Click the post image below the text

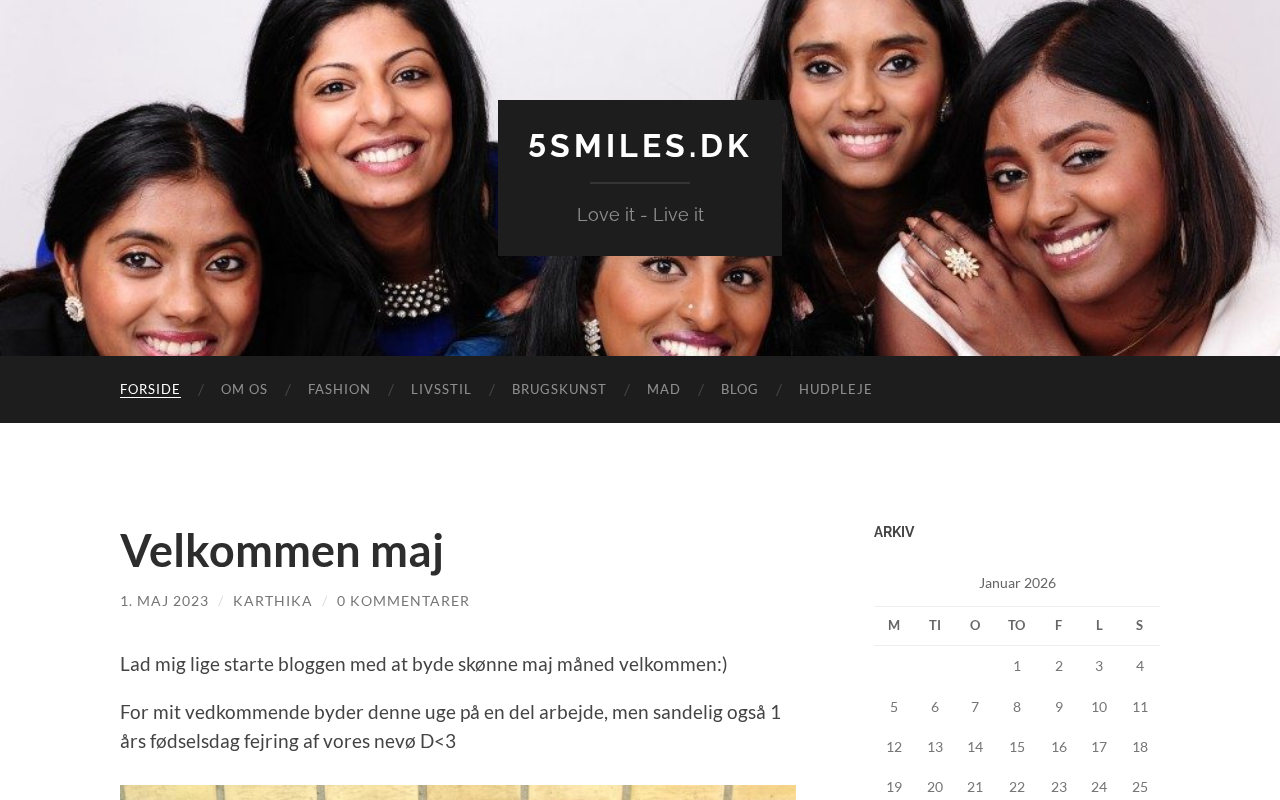(458, 792)
